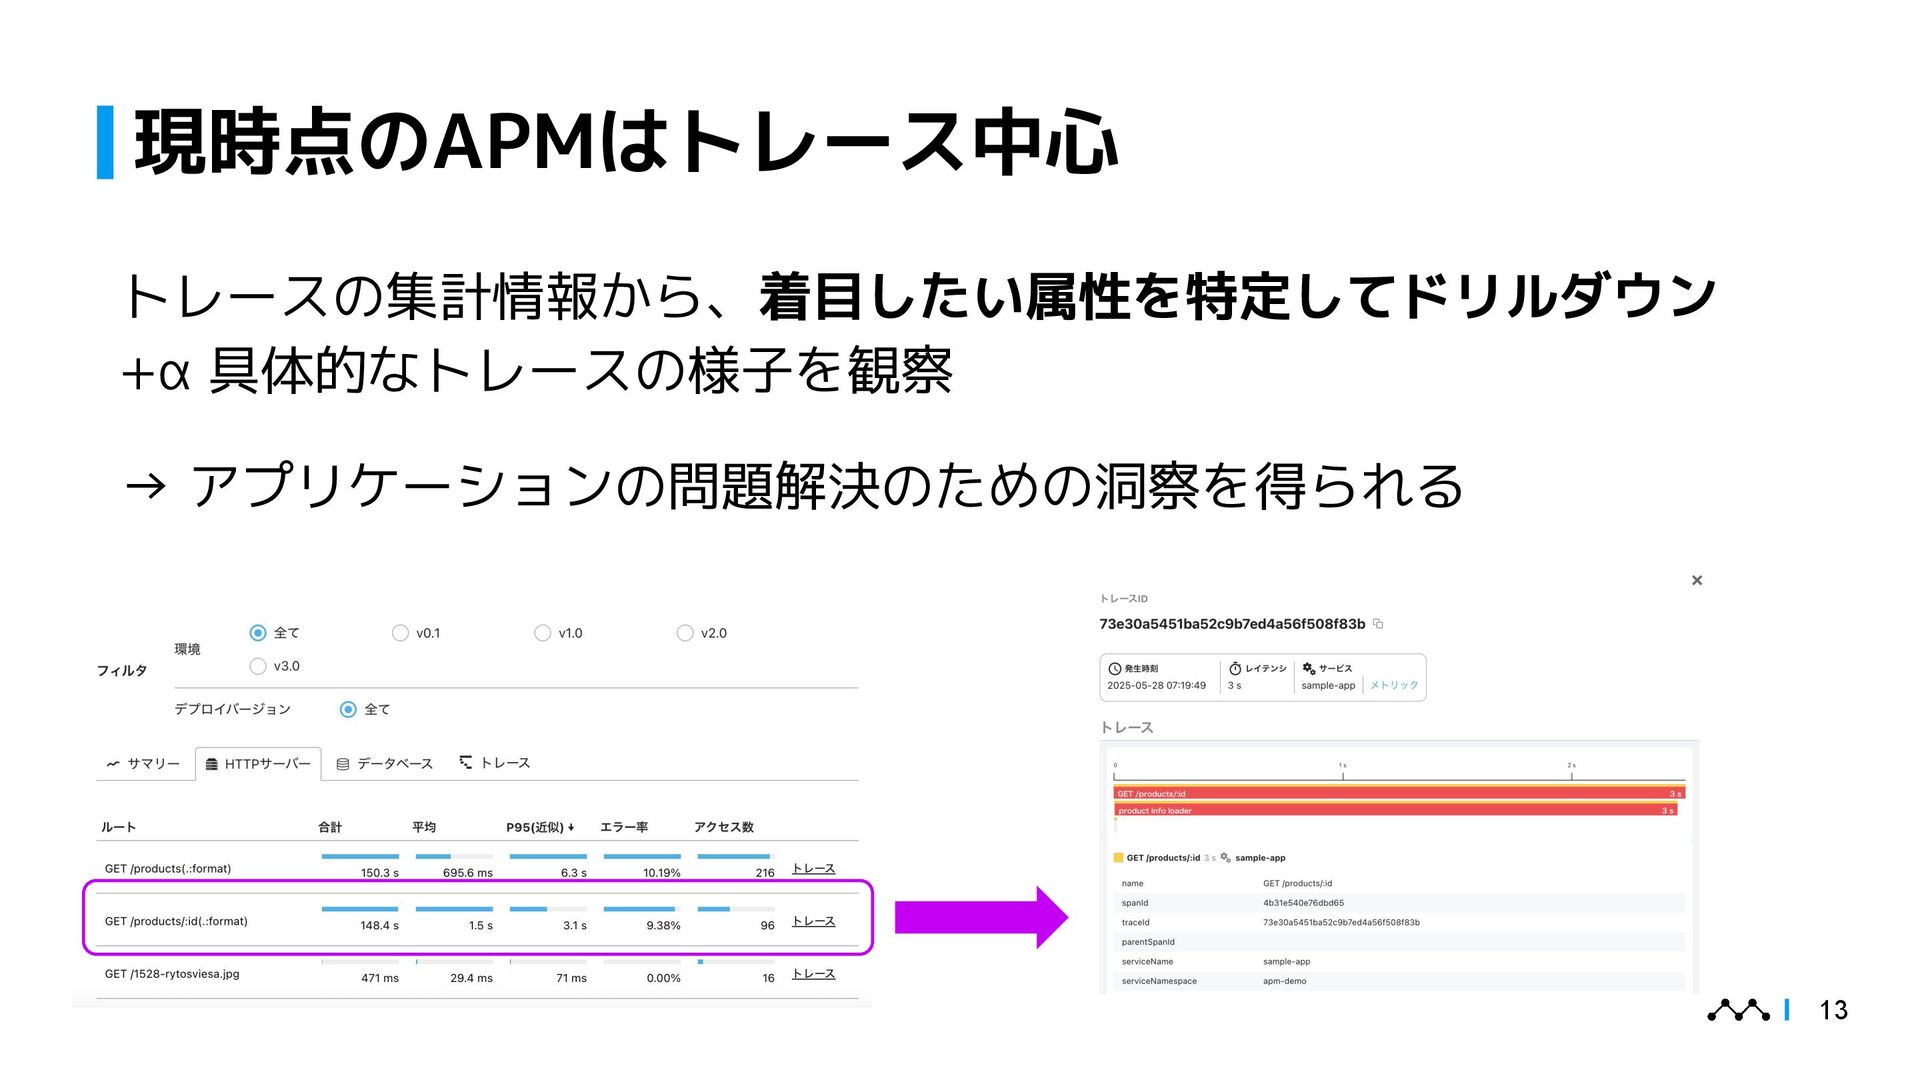The image size is (1920, 1080).
Task: Select 全て for デプロイバージョン
Action: coord(348,709)
